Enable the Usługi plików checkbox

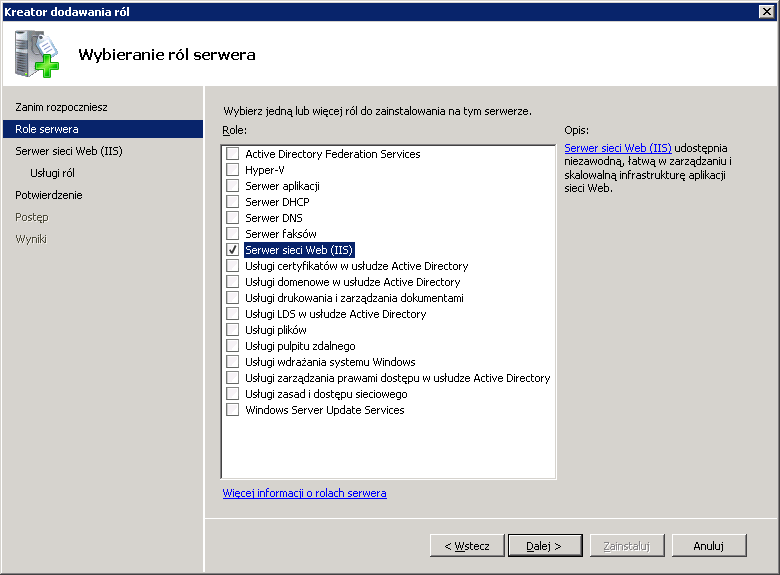[232, 330]
